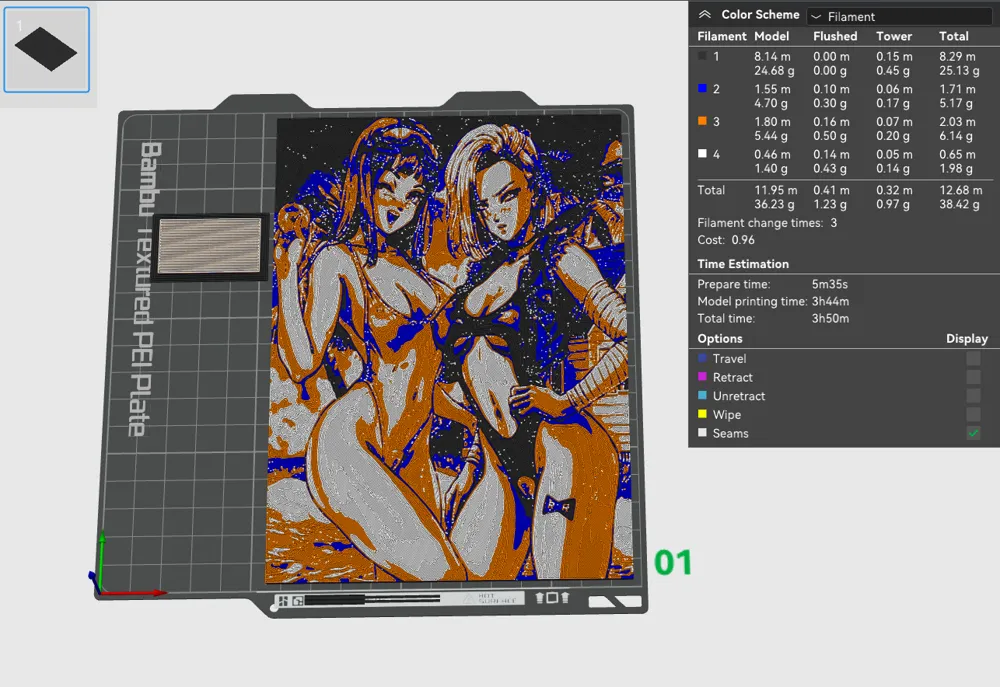Click filament 4 white swatch icon
The height and width of the screenshot is (687, 1000).
pos(701,153)
